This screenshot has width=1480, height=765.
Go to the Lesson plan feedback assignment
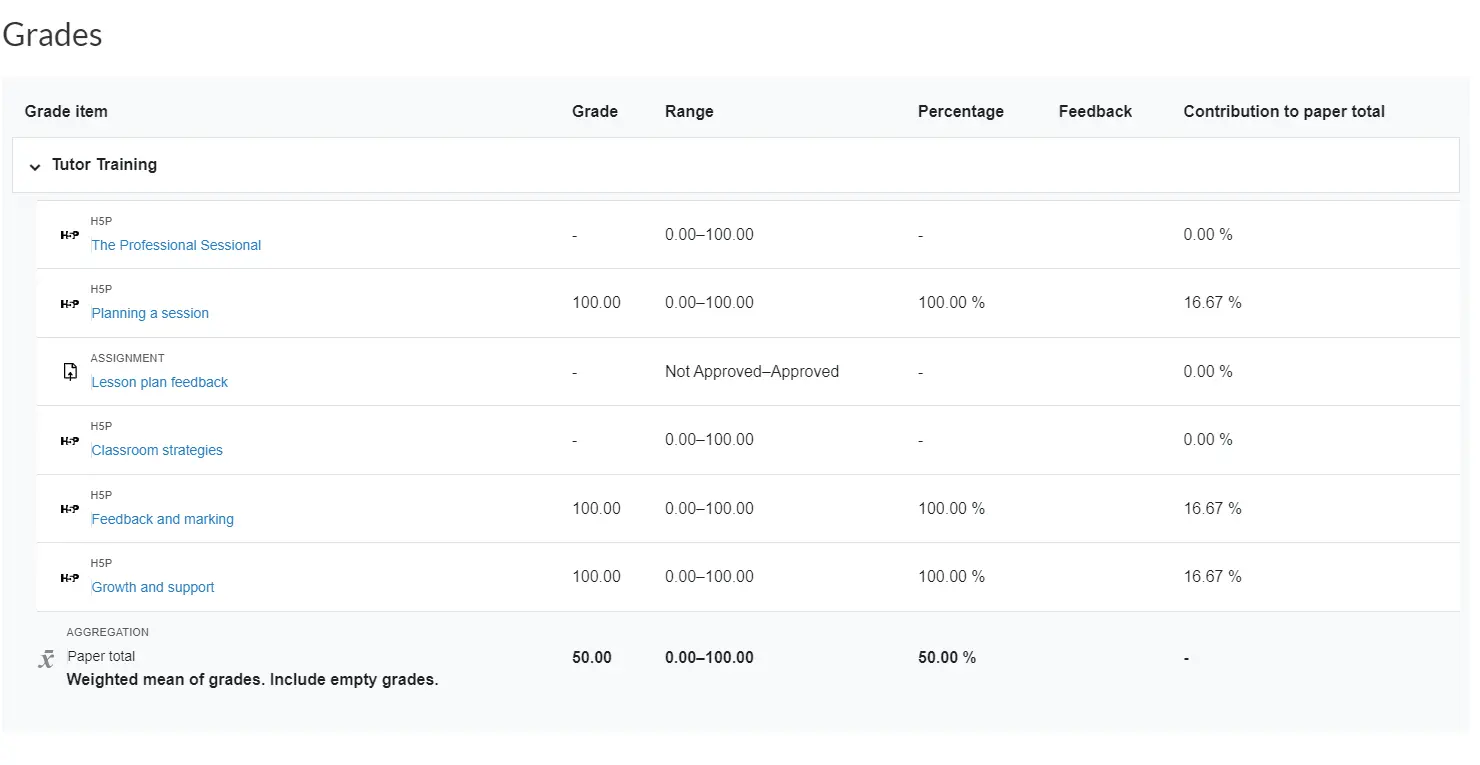159,382
